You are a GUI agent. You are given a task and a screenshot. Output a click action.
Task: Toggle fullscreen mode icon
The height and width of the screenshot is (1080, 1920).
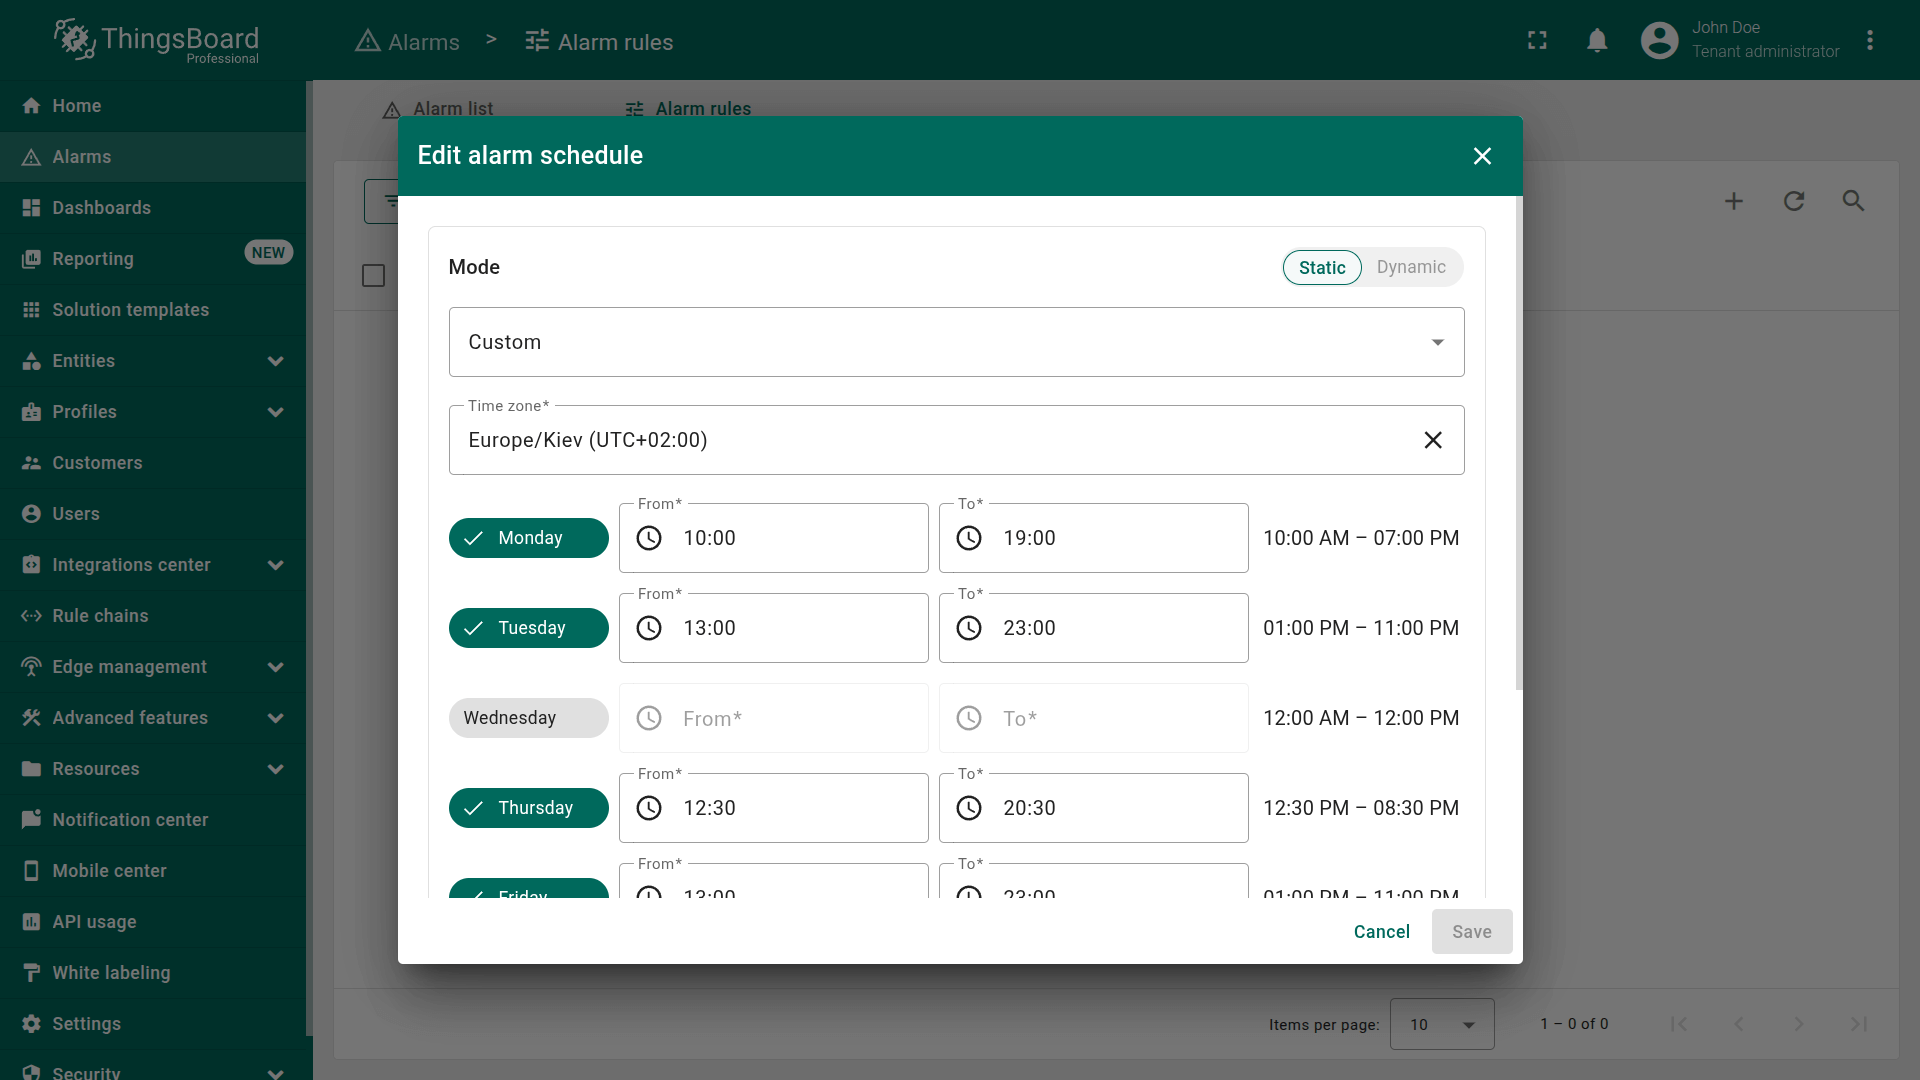pyautogui.click(x=1537, y=40)
